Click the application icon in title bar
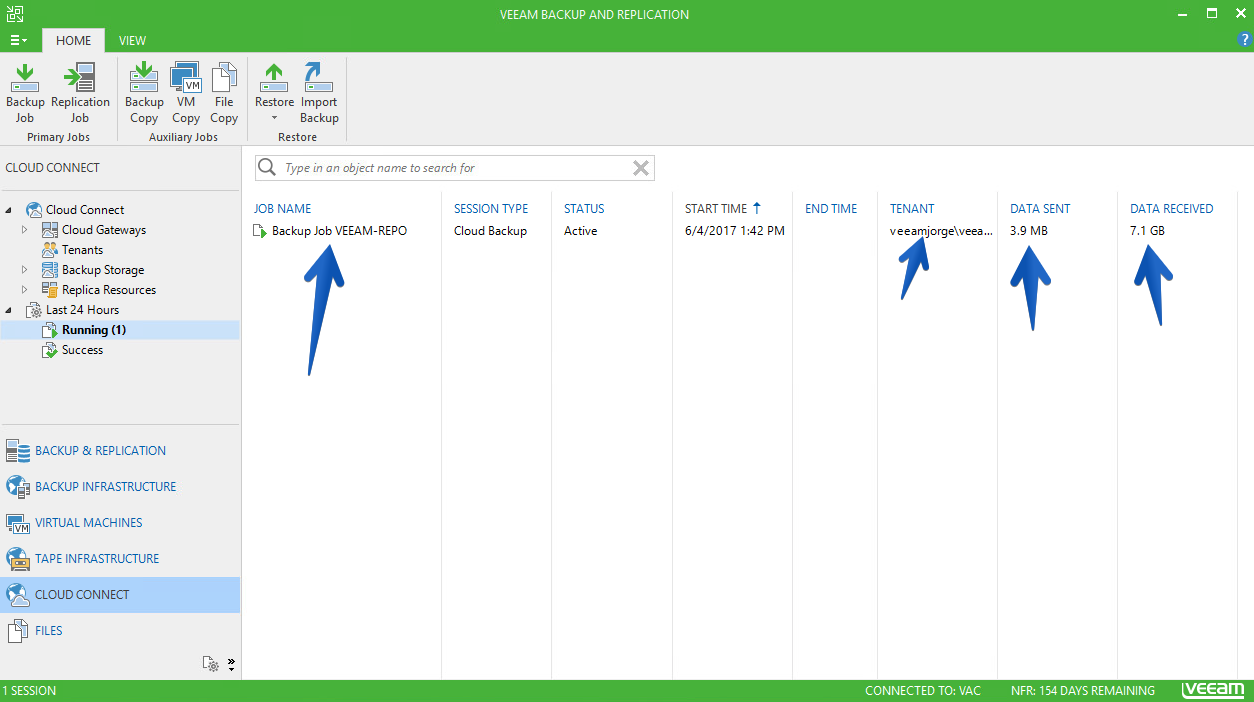The image size is (1254, 702). click(14, 13)
